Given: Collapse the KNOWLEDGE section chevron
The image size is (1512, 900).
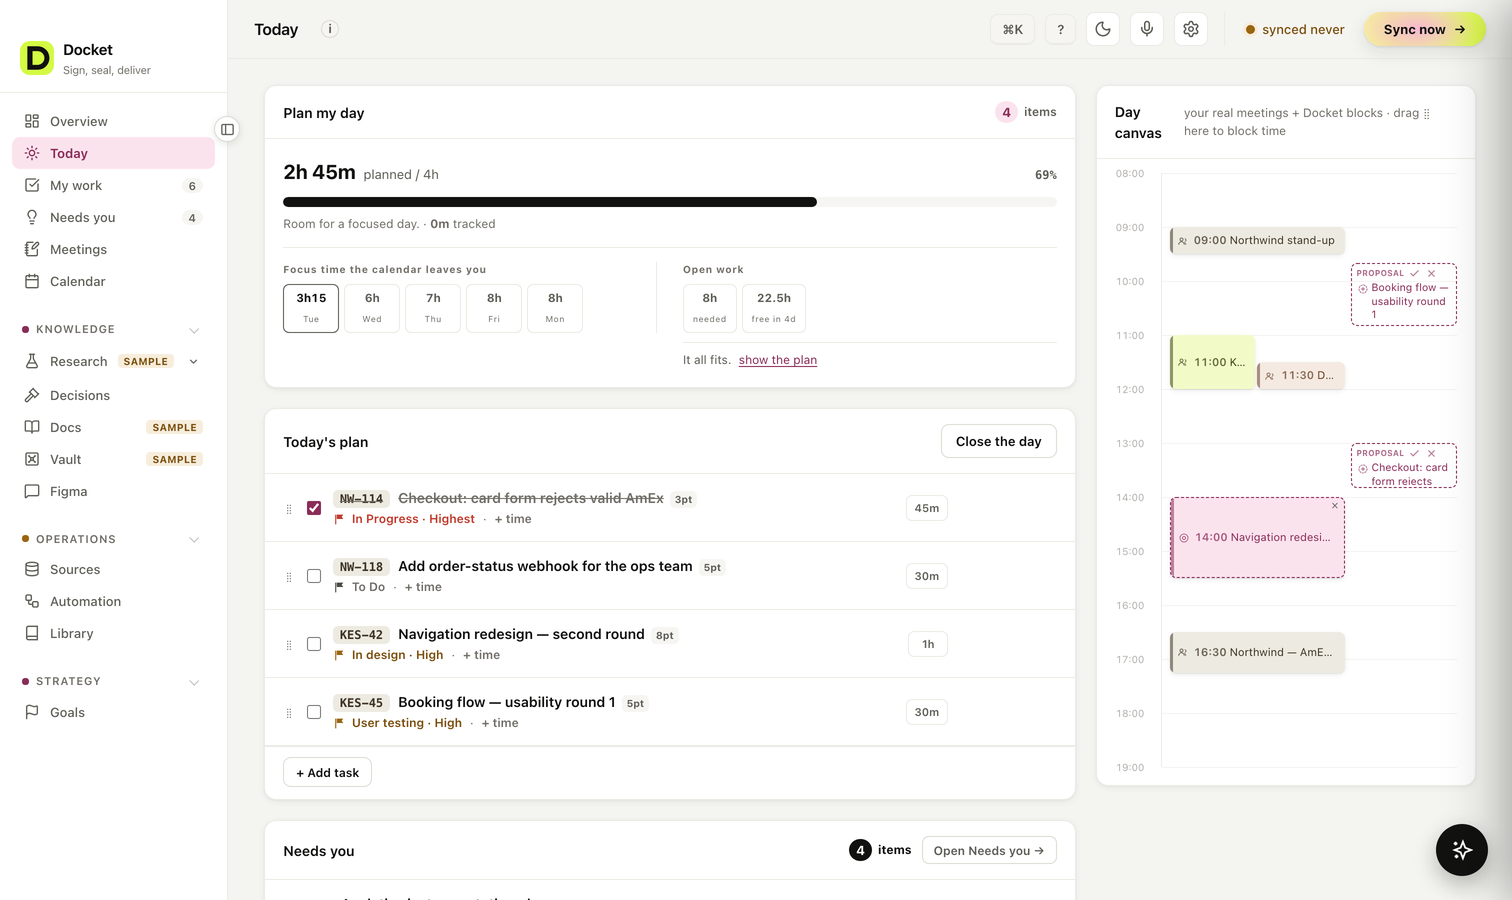Looking at the screenshot, I should tap(194, 330).
